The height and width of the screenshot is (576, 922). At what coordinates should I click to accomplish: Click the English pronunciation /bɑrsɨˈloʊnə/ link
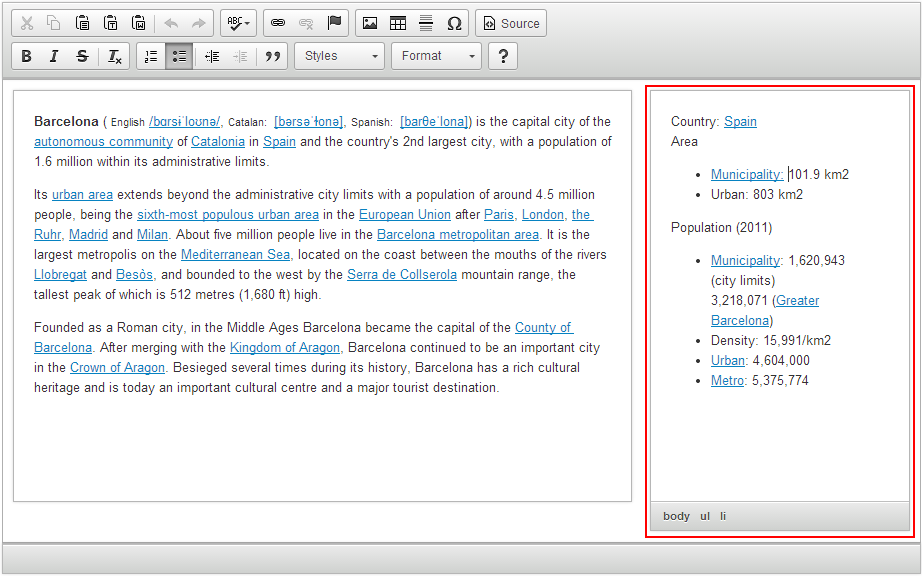point(185,122)
